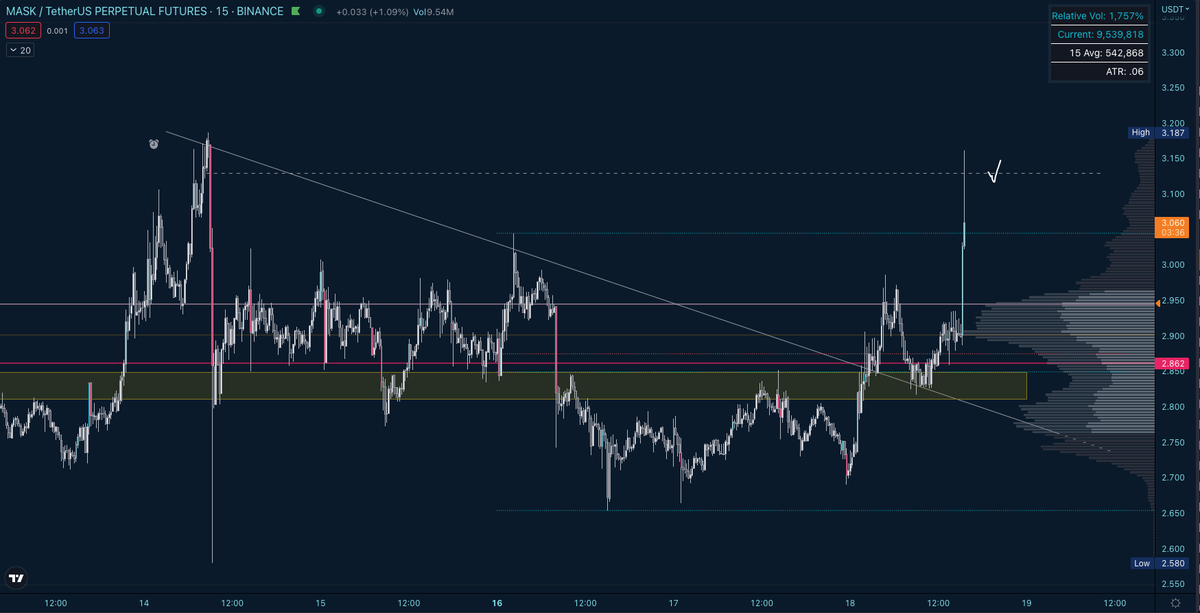
Task: Select the dotted teal line near 2.650
Action: 823,510
